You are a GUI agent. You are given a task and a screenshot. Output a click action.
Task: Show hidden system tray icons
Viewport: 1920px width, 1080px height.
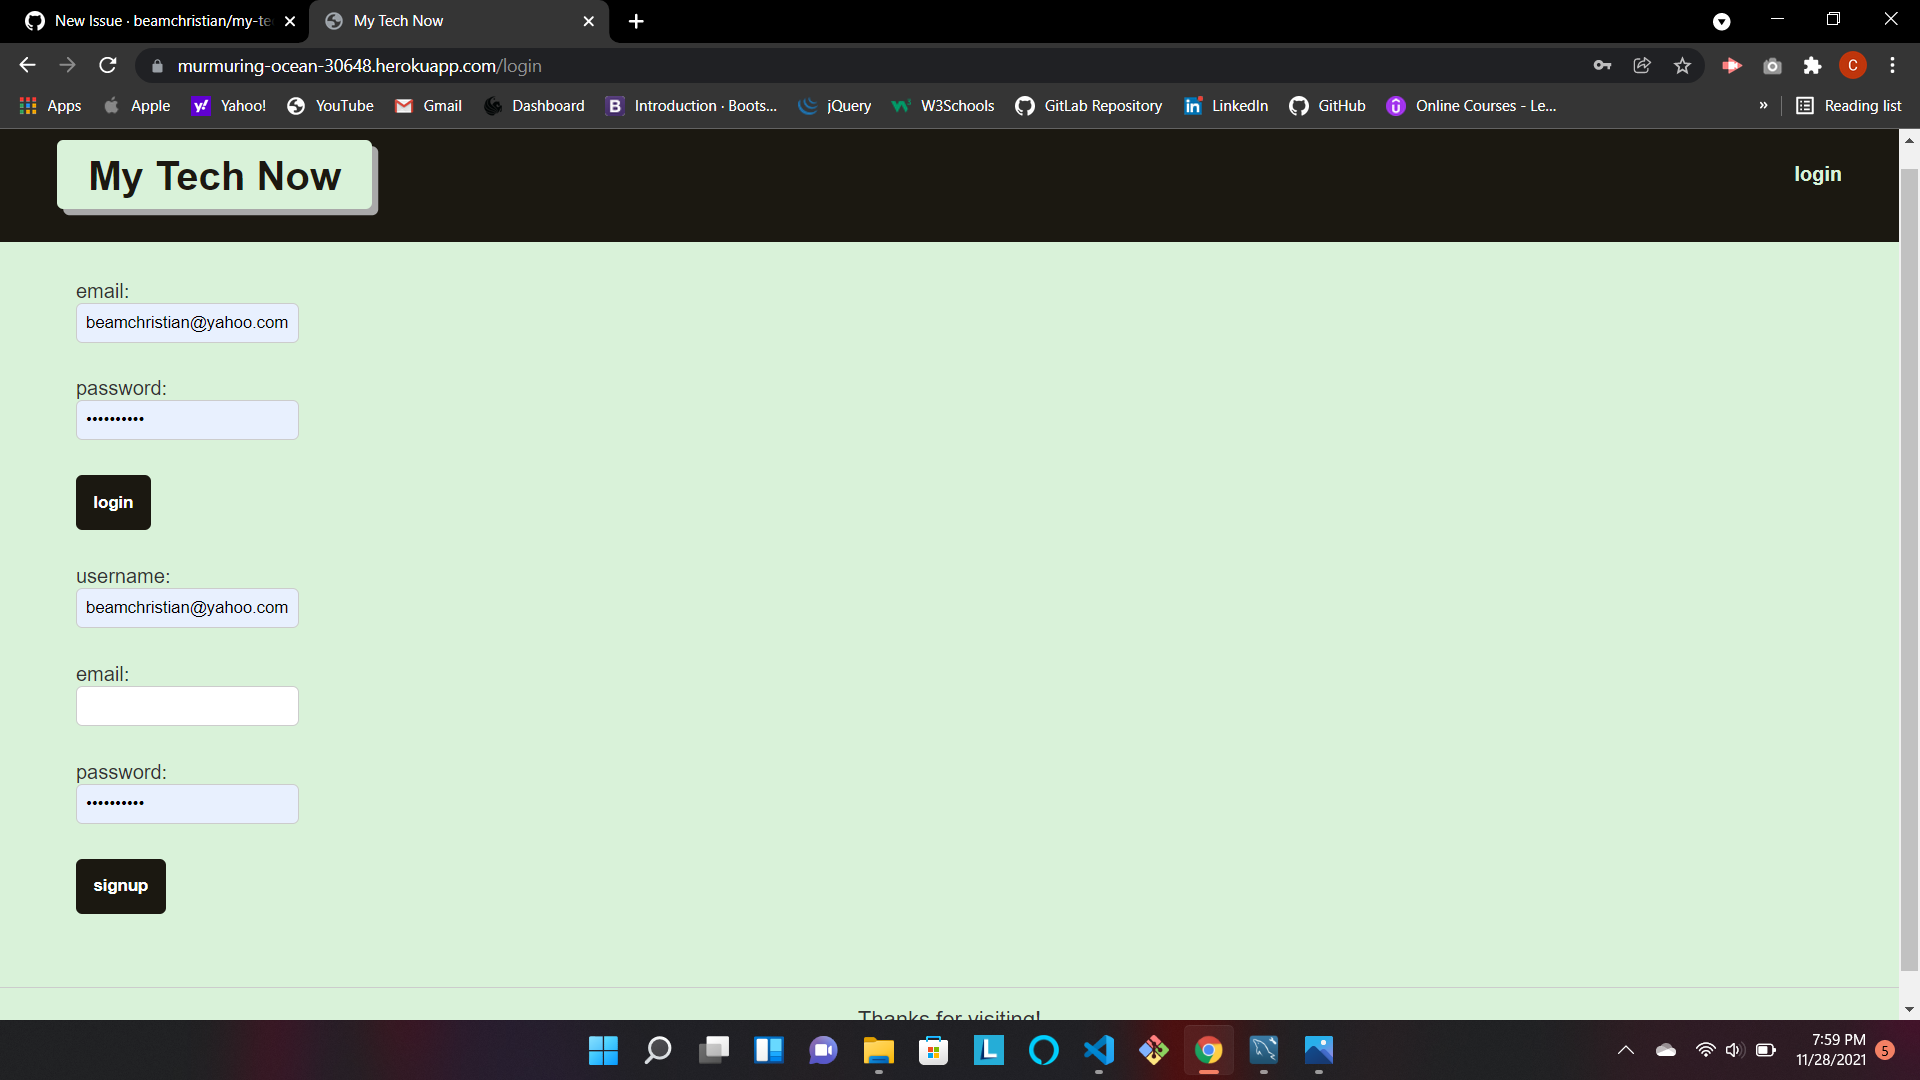click(x=1626, y=1050)
